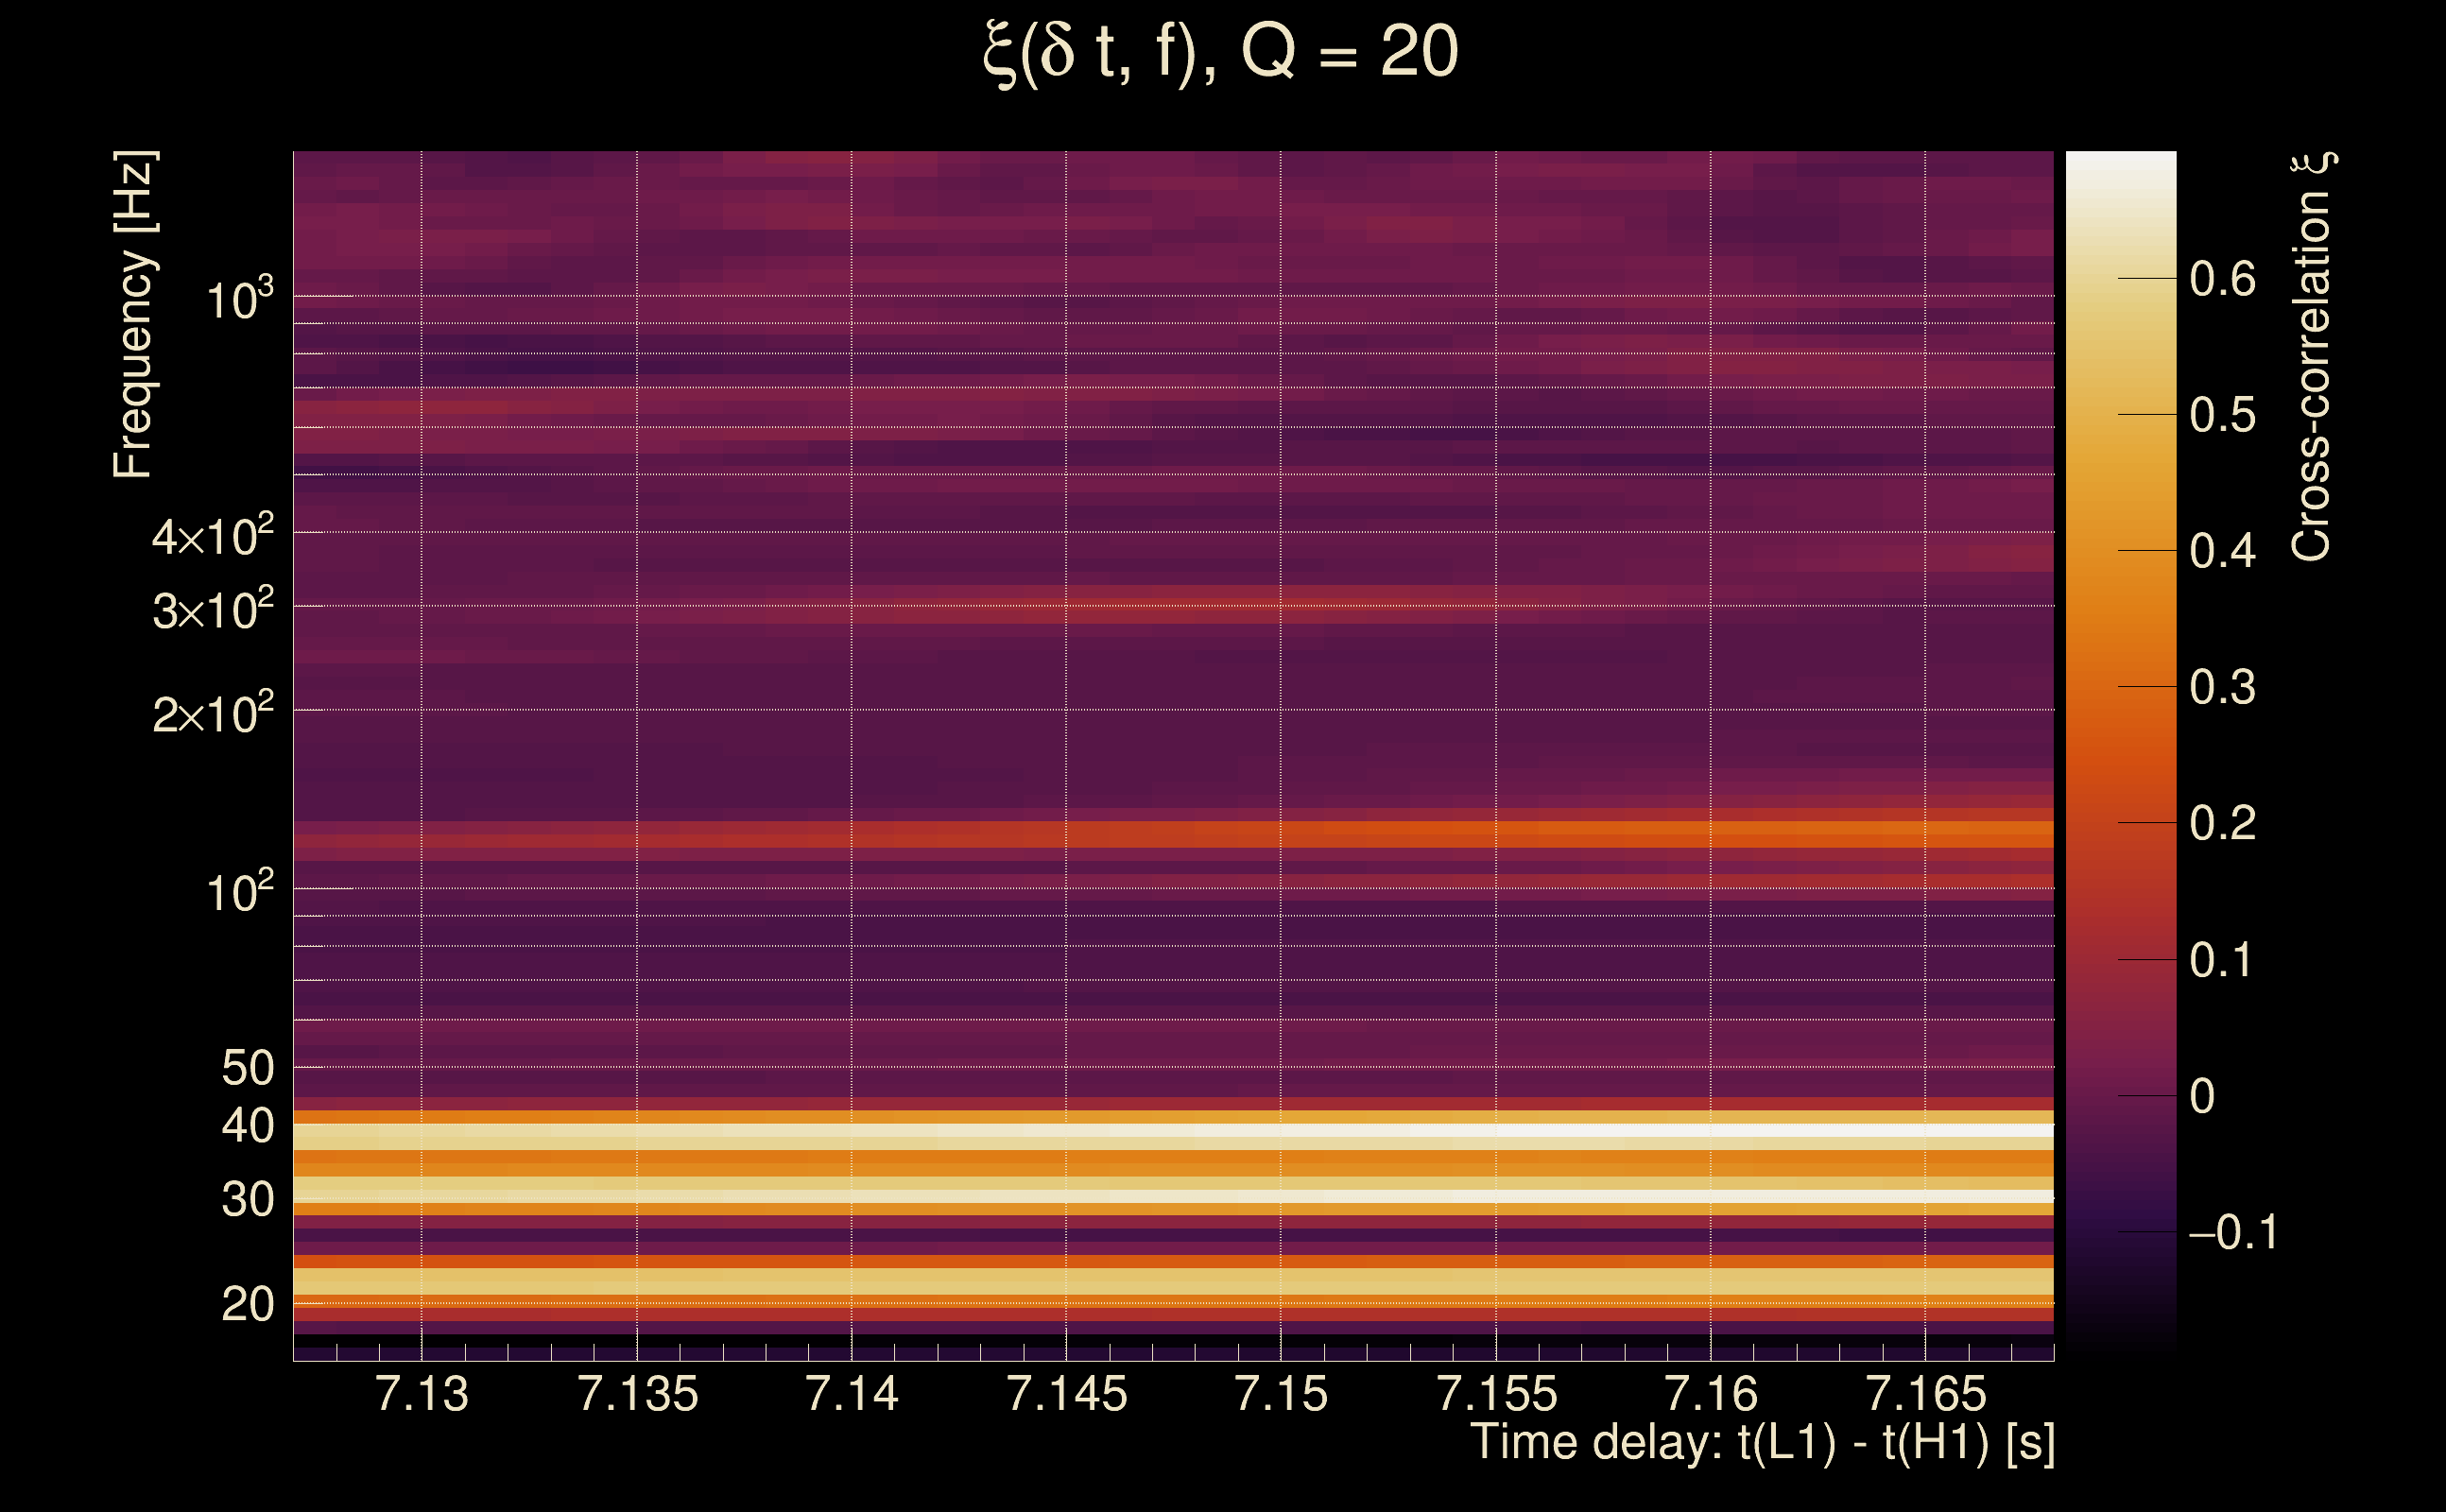Select the 7.13 x-axis tick label
2446x1512 pixels.
[421, 1394]
